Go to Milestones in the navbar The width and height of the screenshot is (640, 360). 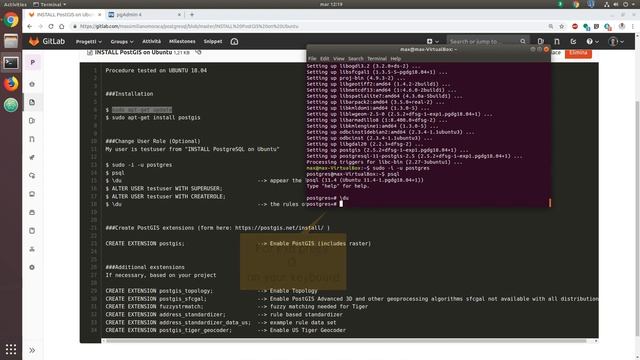click(182, 42)
